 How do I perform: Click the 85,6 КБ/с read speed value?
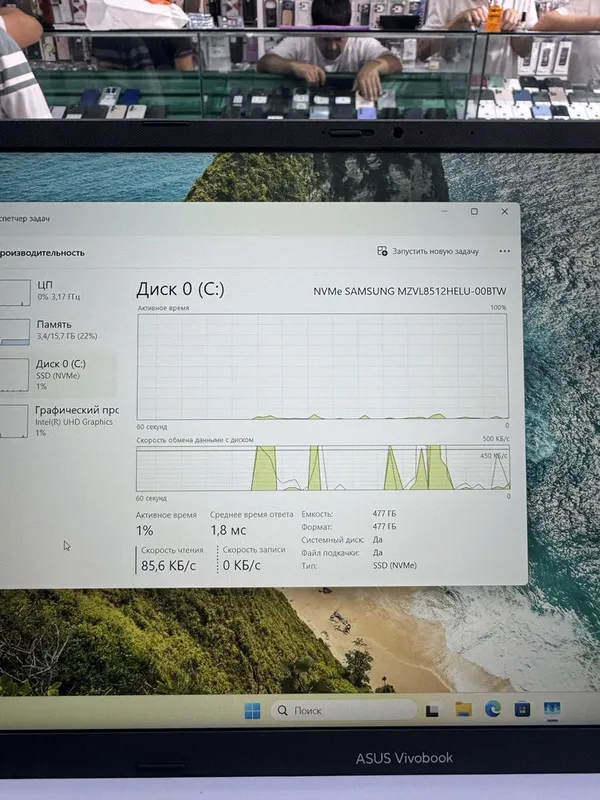pyautogui.click(x=168, y=565)
